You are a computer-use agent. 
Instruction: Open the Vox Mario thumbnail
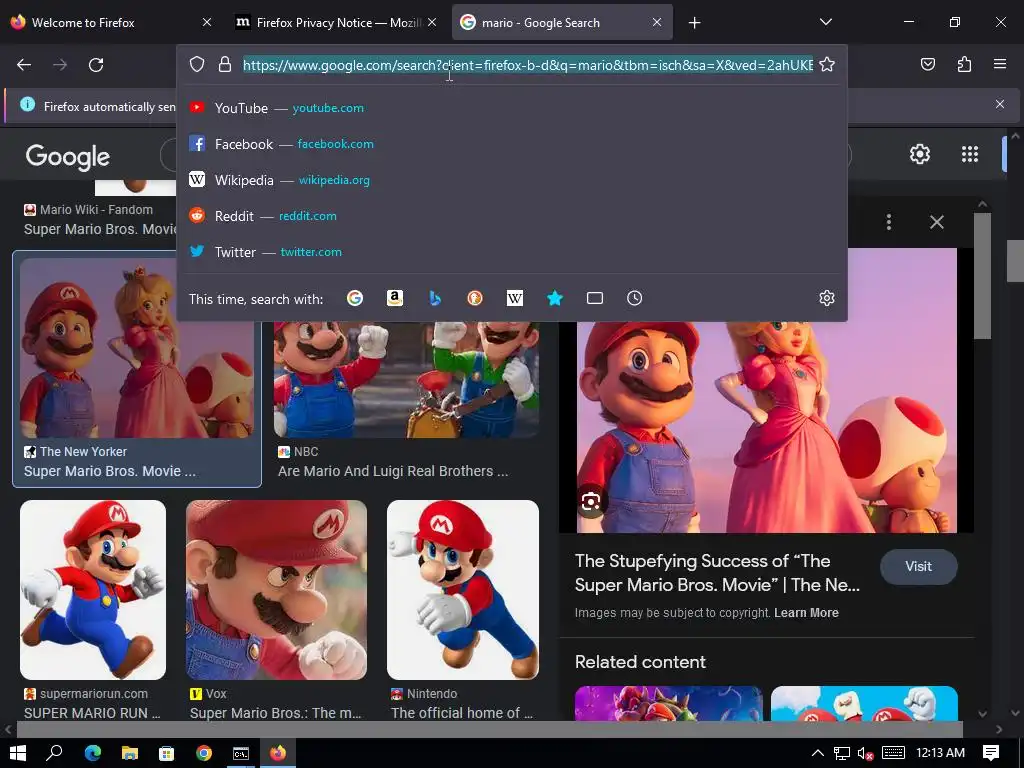click(x=276, y=590)
